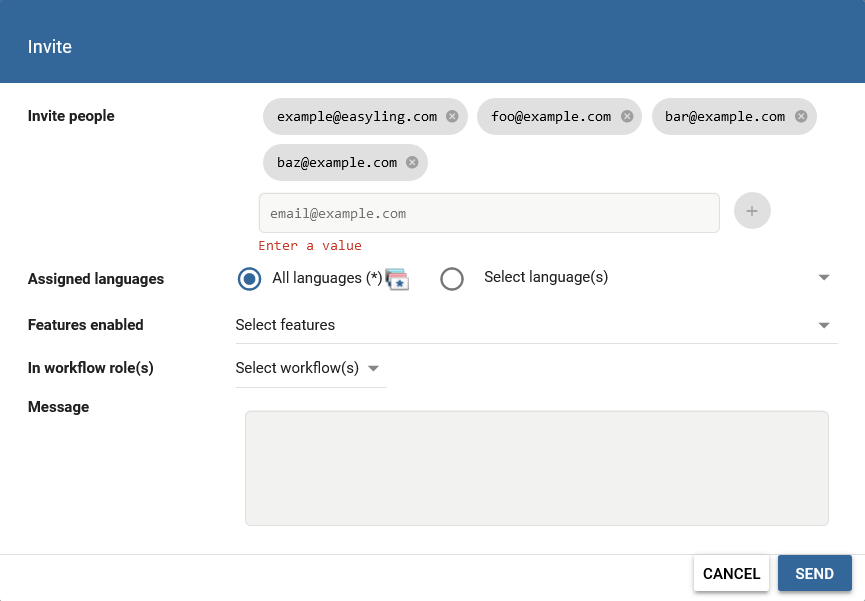The width and height of the screenshot is (865, 601).
Task: Click the email address input field
Action: [489, 213]
